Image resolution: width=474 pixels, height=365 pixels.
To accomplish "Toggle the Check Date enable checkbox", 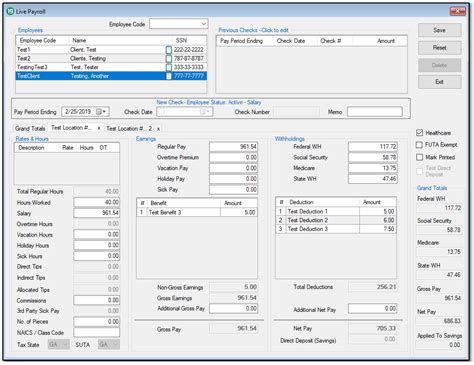I will pyautogui.click(x=161, y=112).
